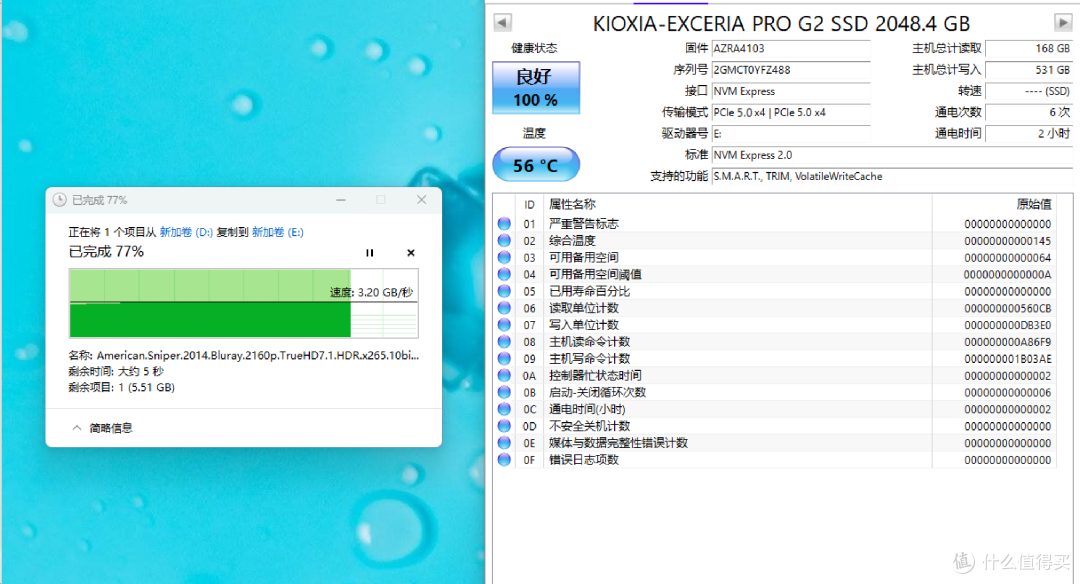This screenshot has width=1080, height=584.
Task: Go to next disk using the right arrow
Action: (x=1063, y=23)
